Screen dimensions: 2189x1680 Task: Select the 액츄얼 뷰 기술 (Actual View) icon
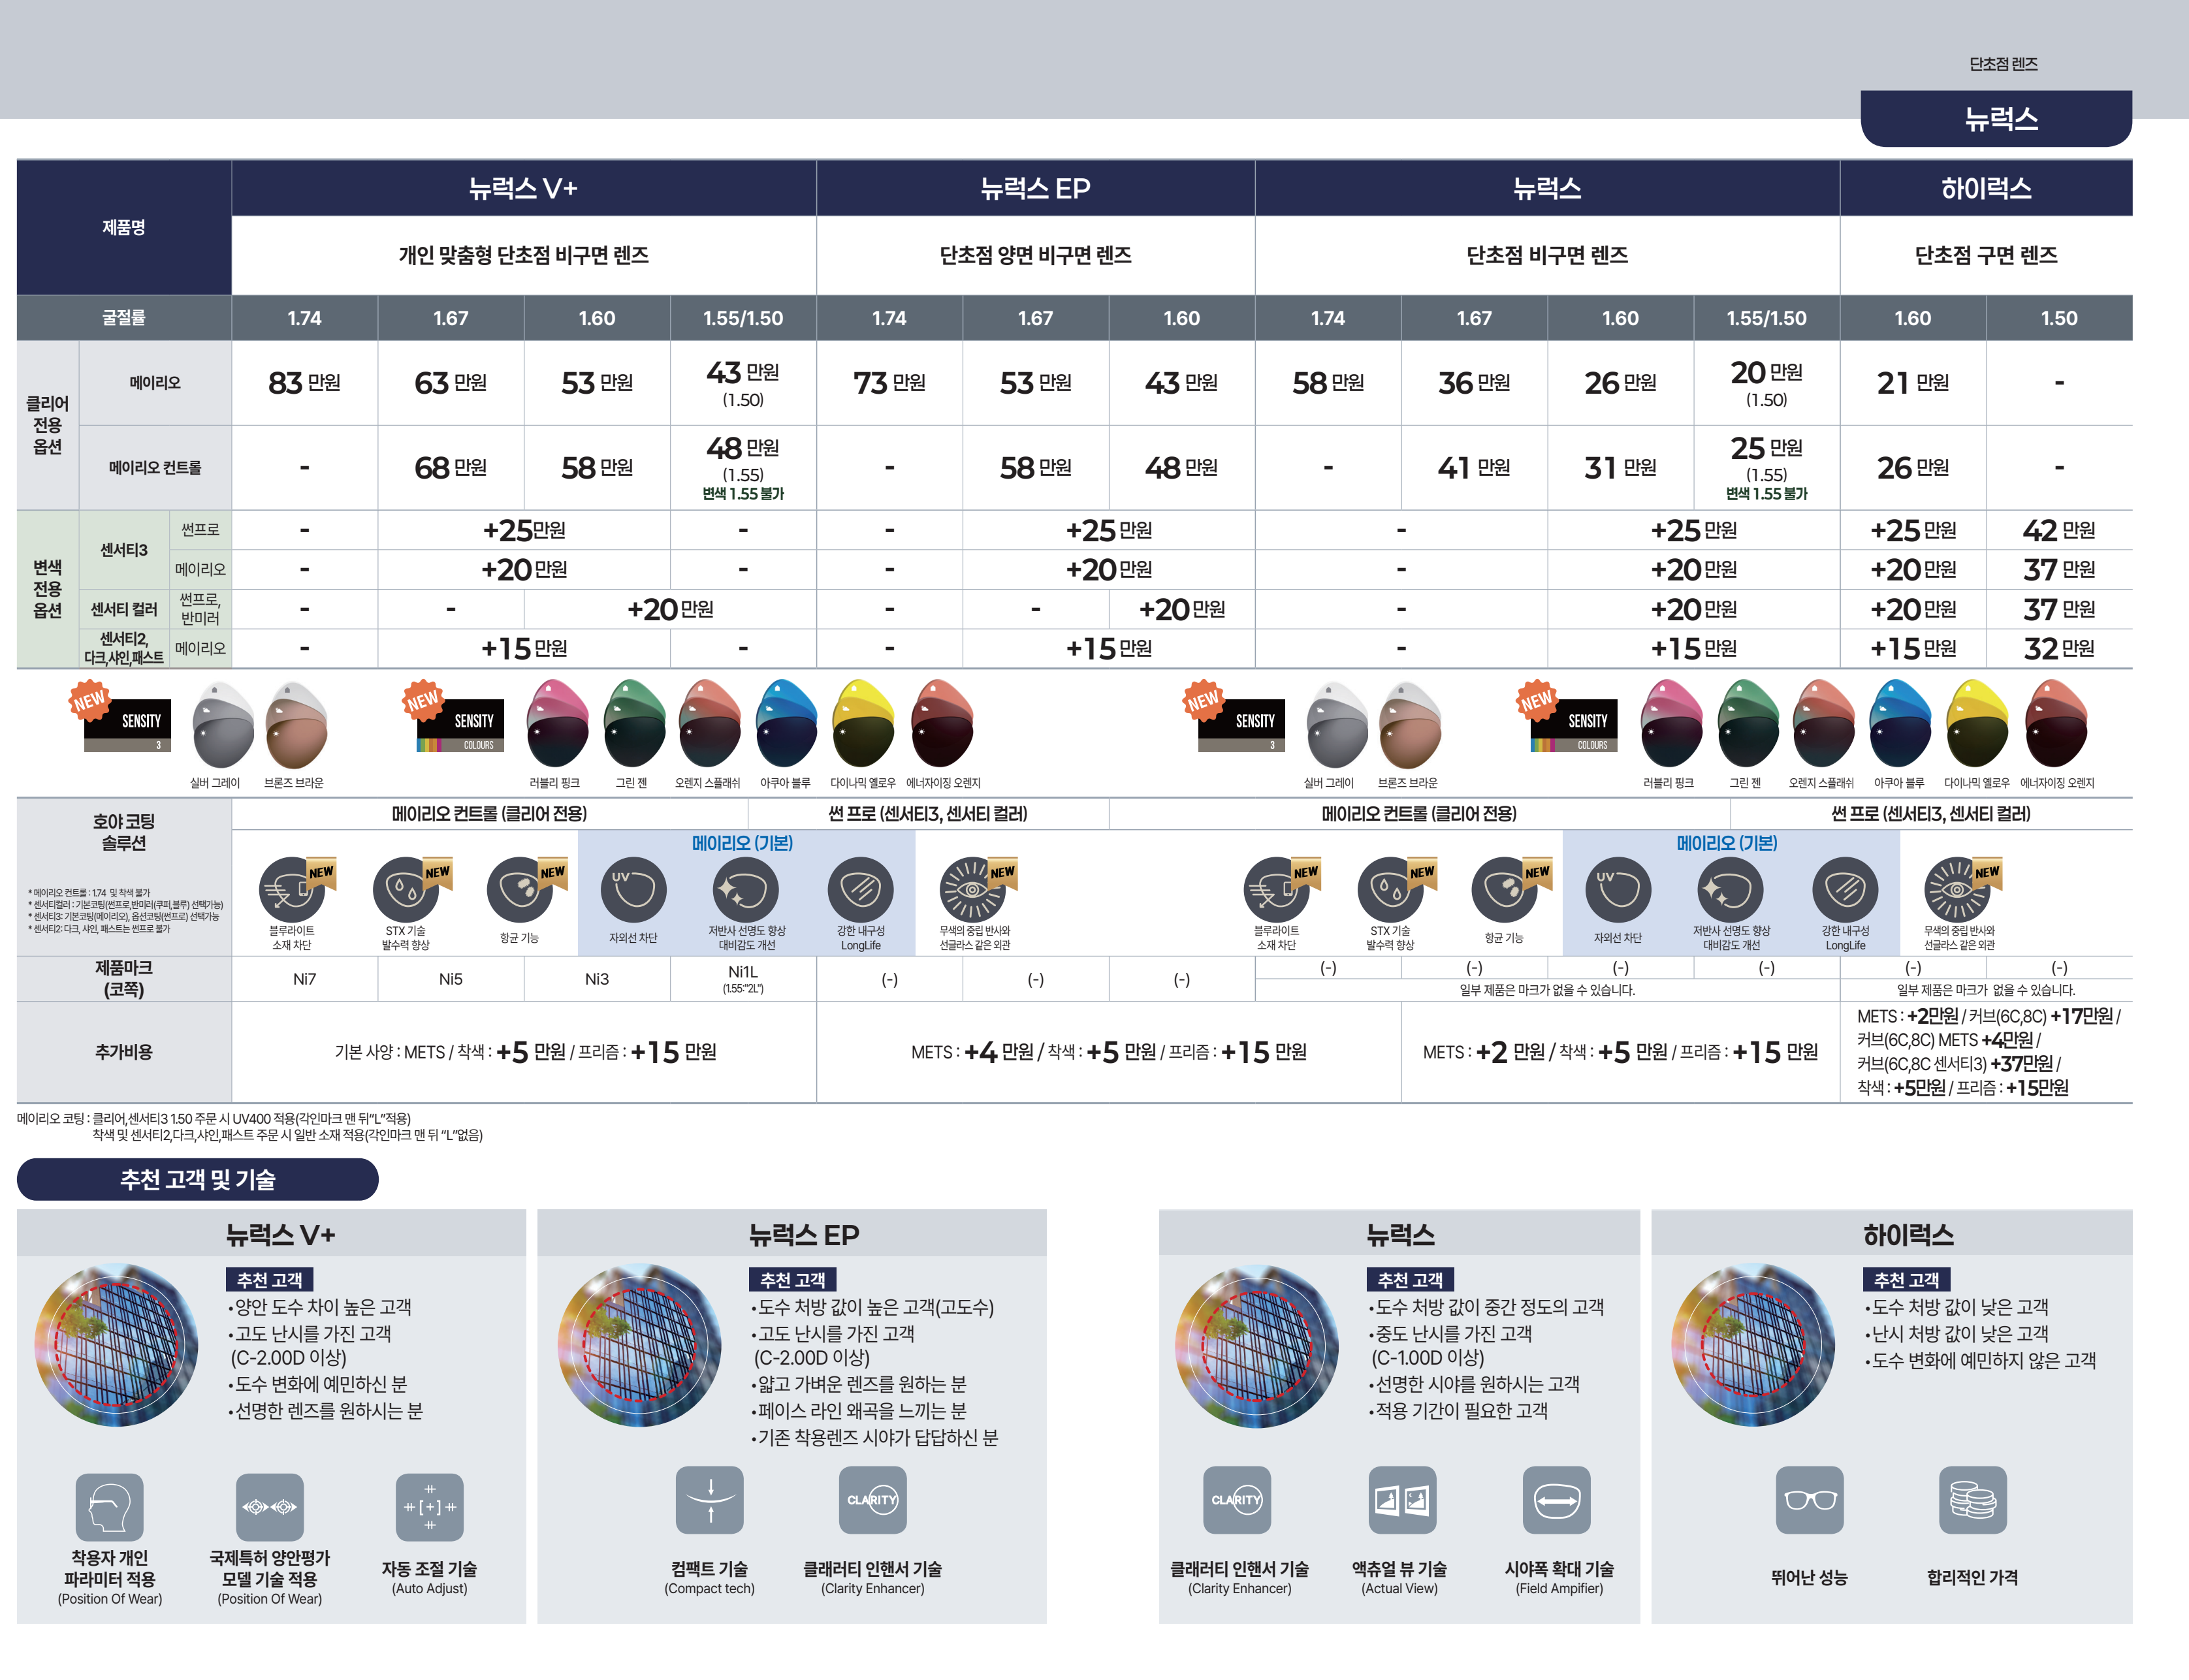pyautogui.click(x=1402, y=1500)
